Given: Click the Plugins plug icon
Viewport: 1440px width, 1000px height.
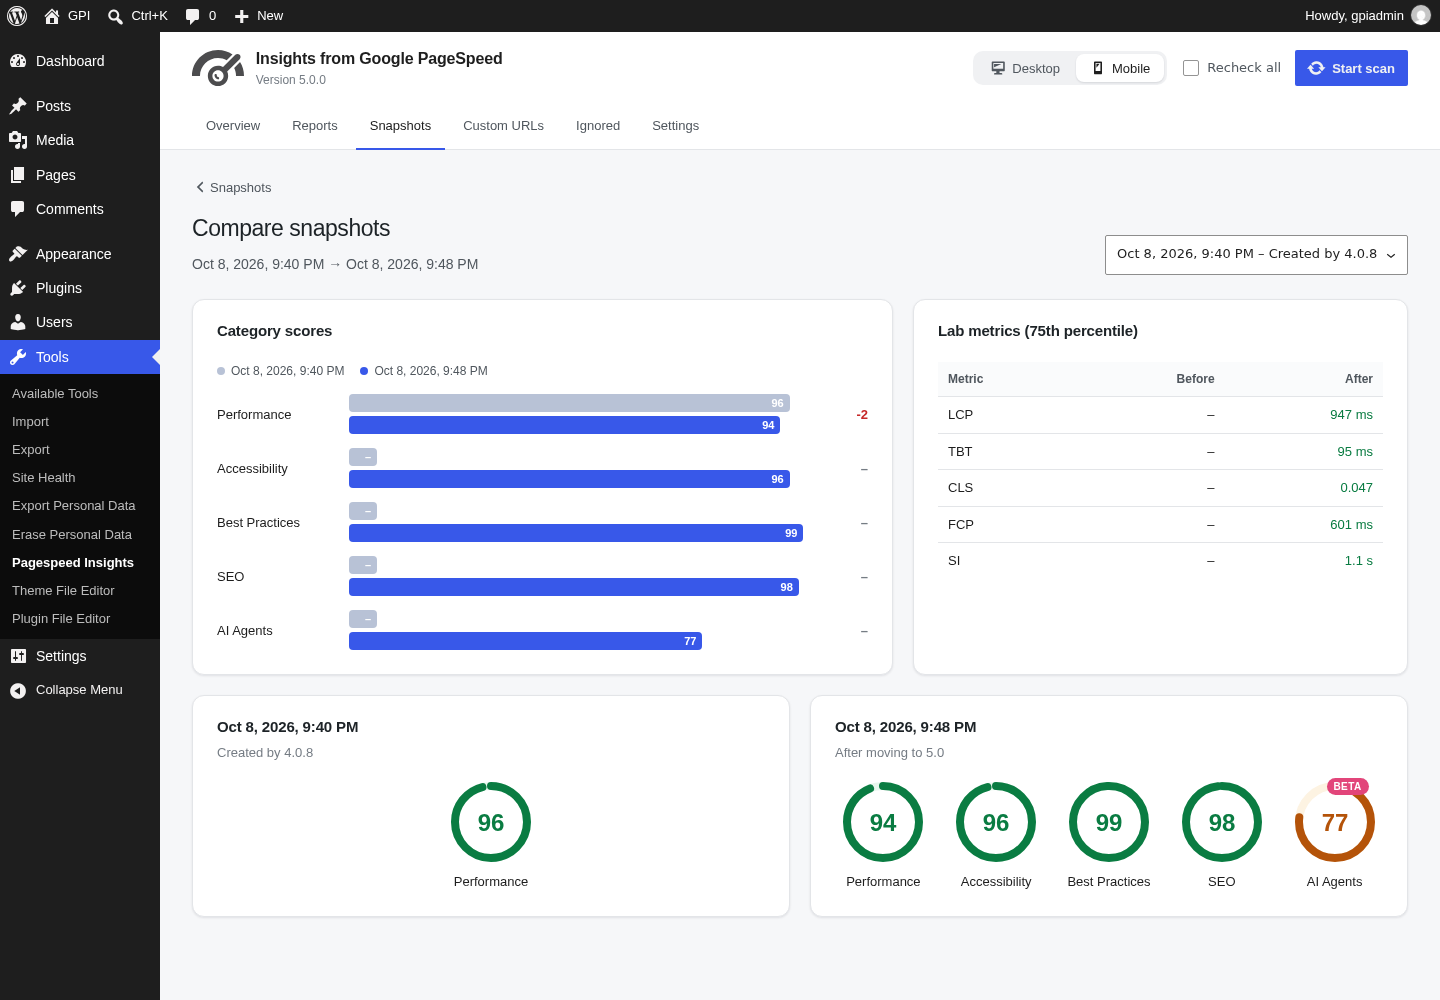Looking at the screenshot, I should (x=18, y=288).
